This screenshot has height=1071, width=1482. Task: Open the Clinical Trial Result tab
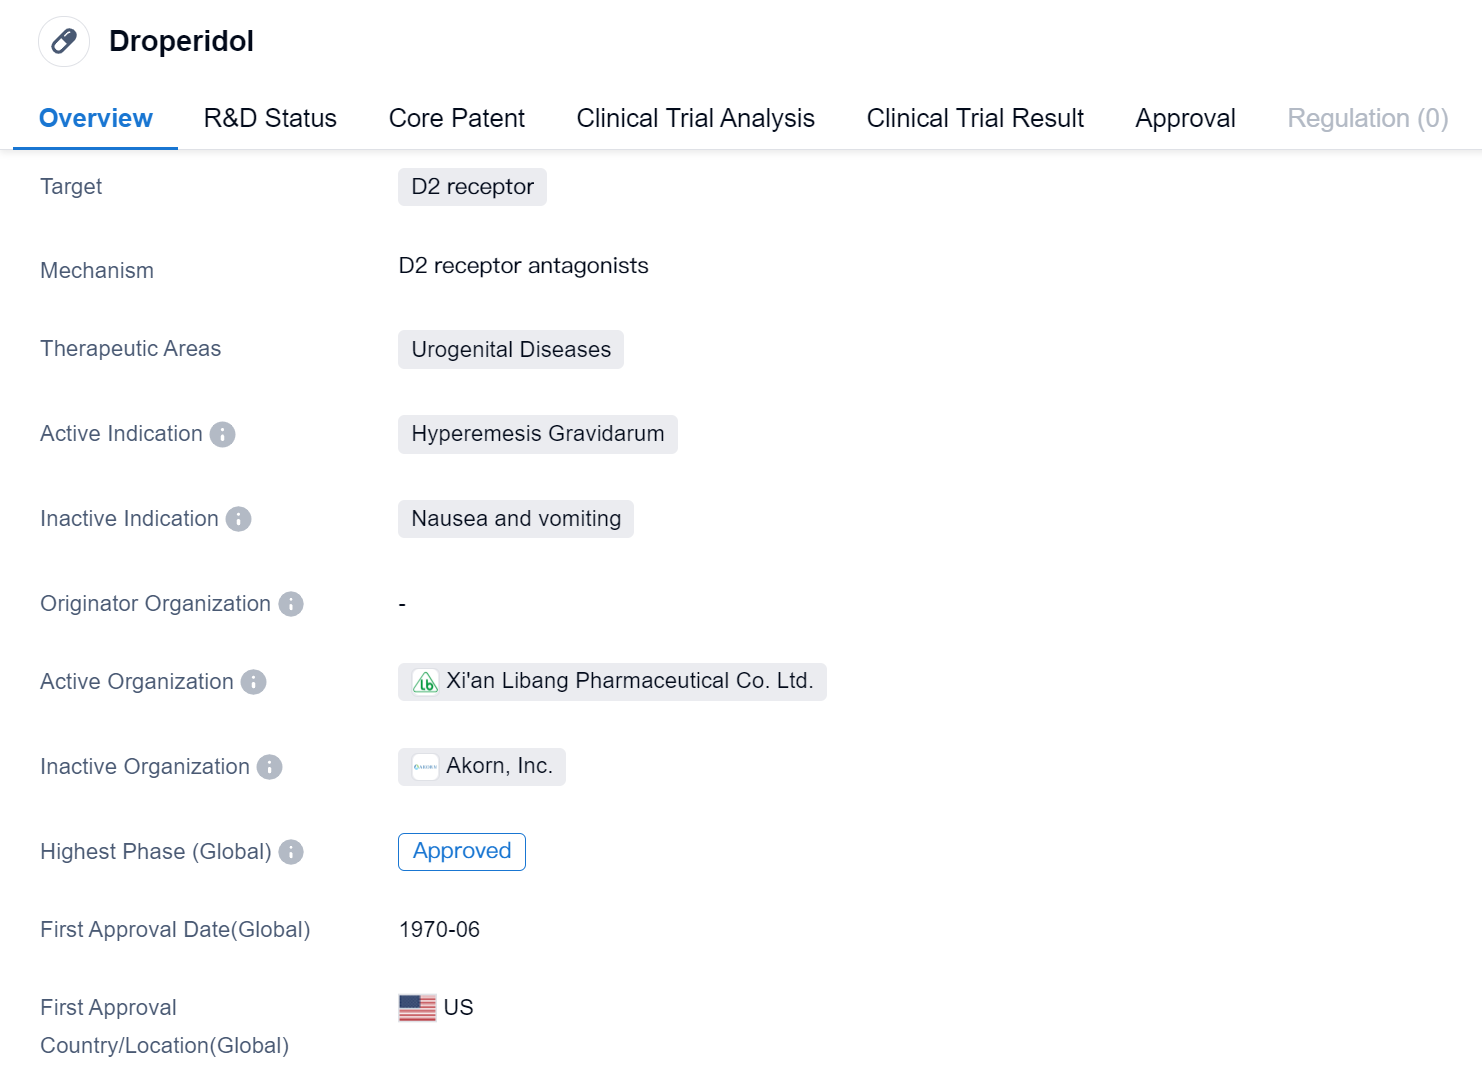975,118
